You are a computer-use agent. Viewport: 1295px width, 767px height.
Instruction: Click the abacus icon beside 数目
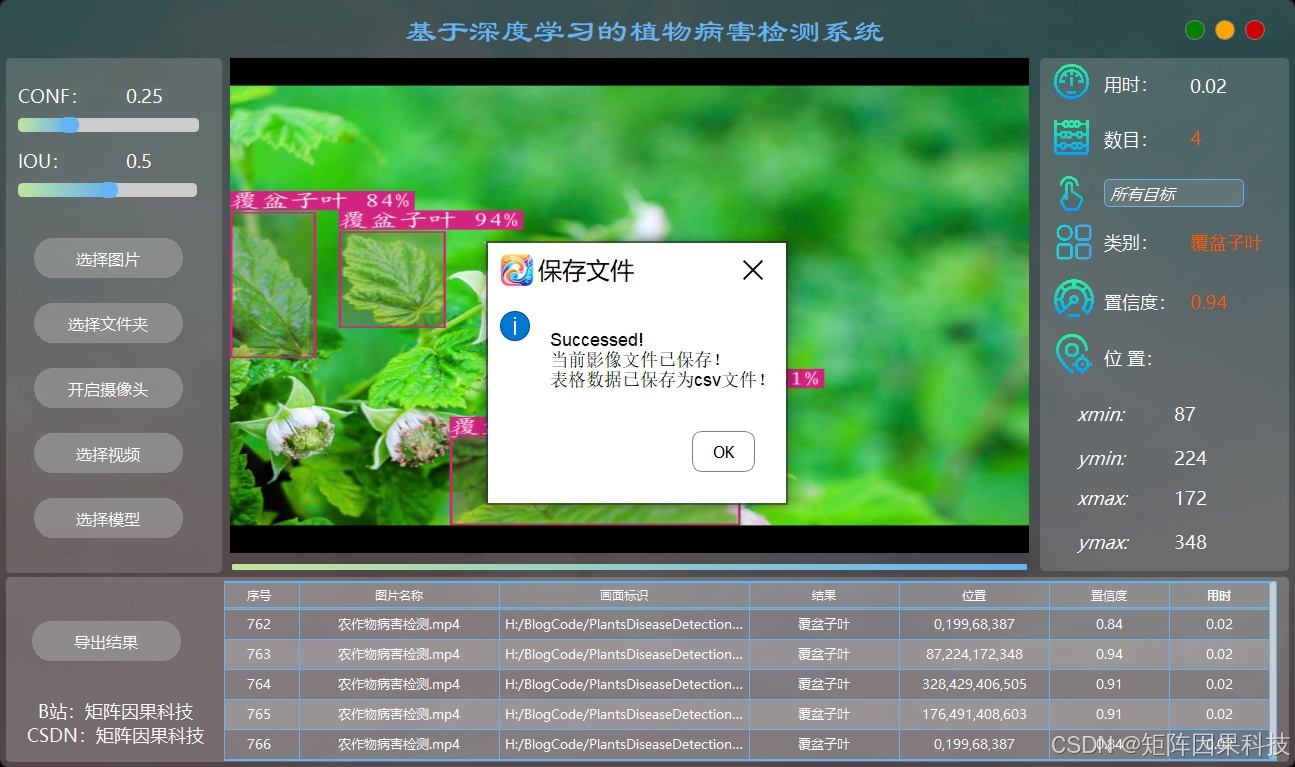[1072, 137]
